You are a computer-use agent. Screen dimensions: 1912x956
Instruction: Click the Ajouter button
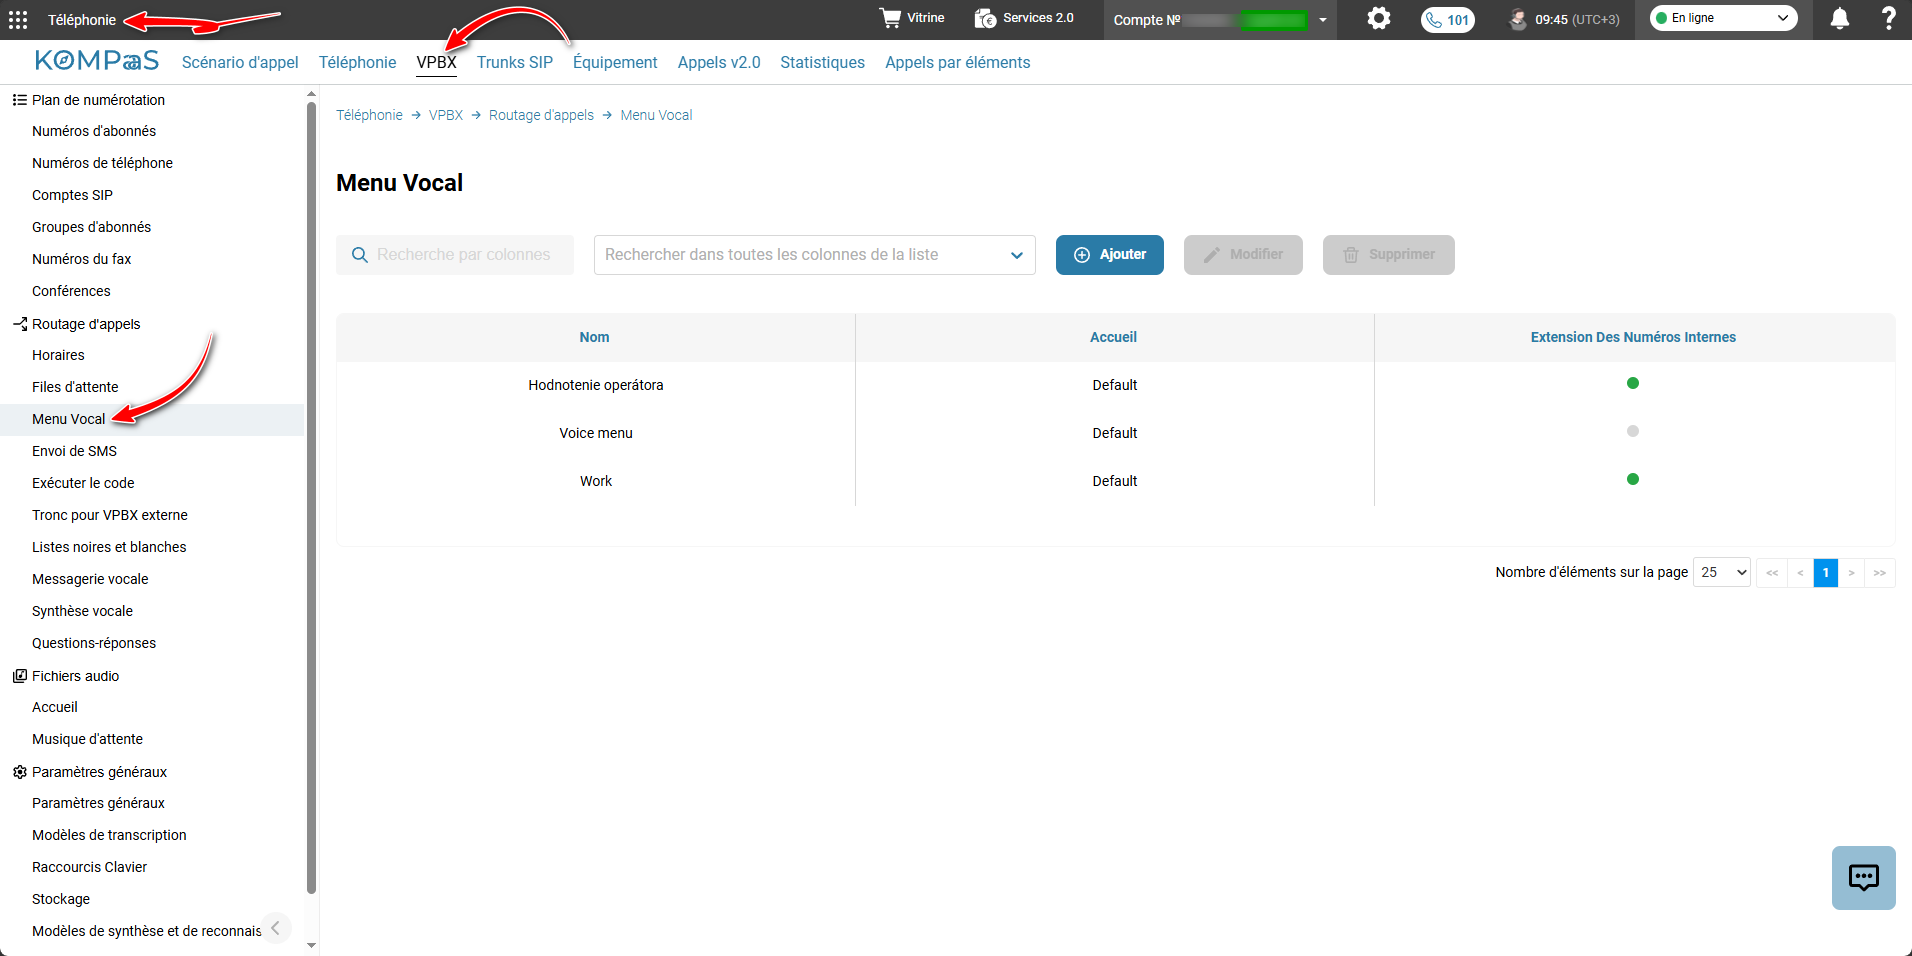click(x=1110, y=255)
